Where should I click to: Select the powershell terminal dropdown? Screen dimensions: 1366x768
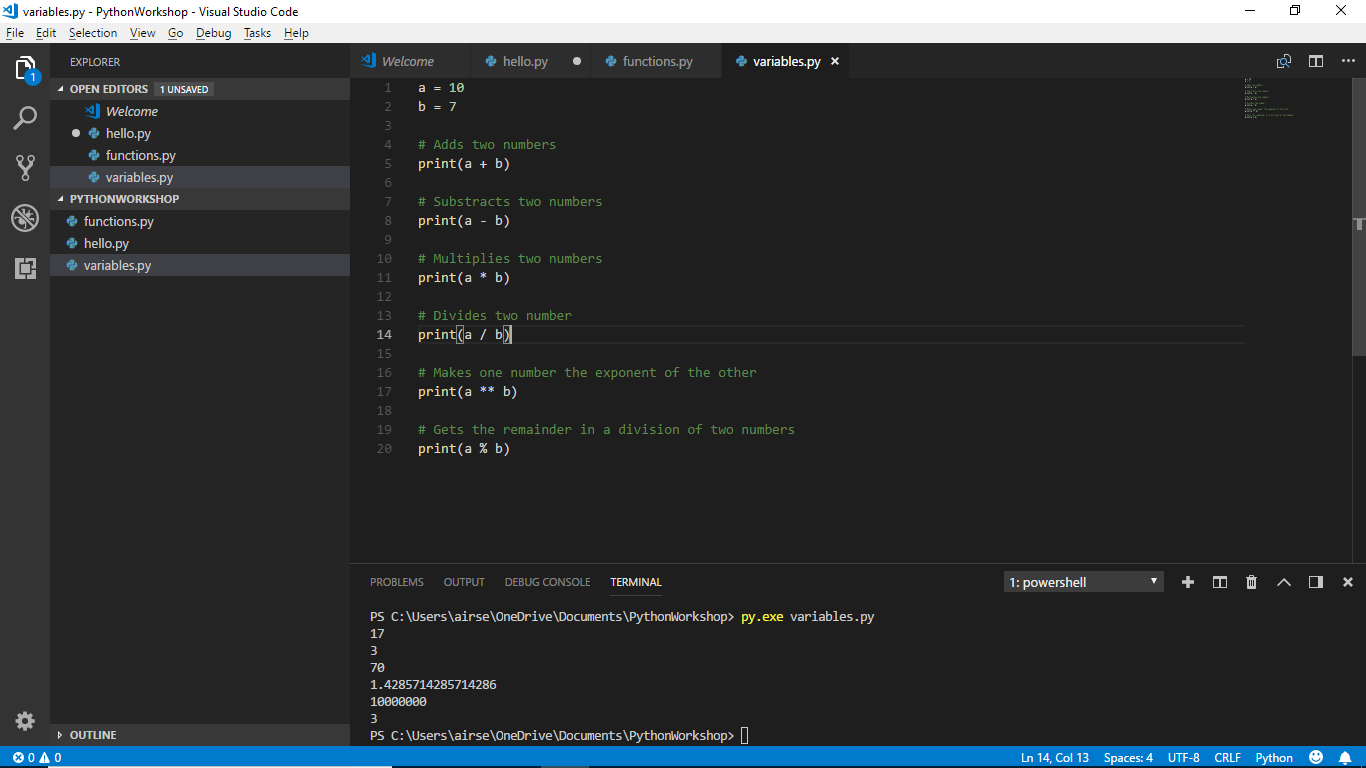(1084, 582)
